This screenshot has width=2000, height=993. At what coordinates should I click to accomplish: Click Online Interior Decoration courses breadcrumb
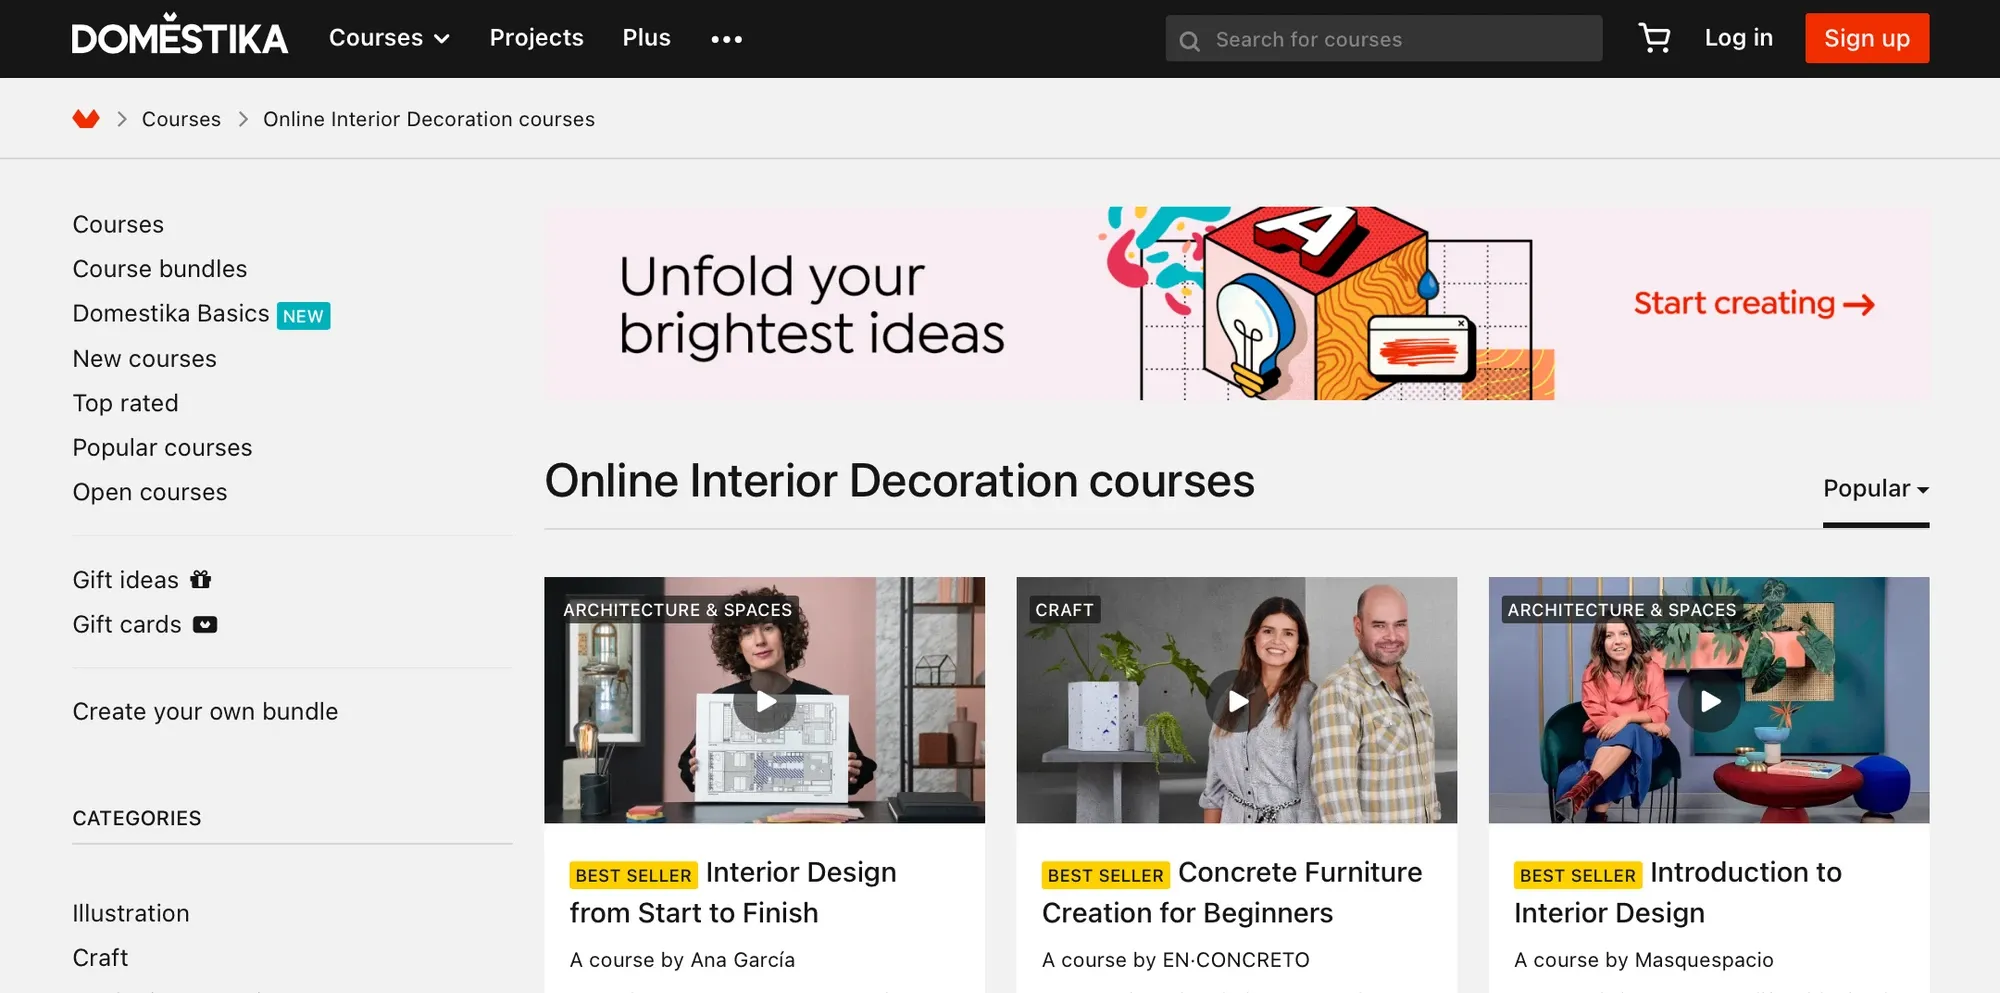tap(429, 119)
